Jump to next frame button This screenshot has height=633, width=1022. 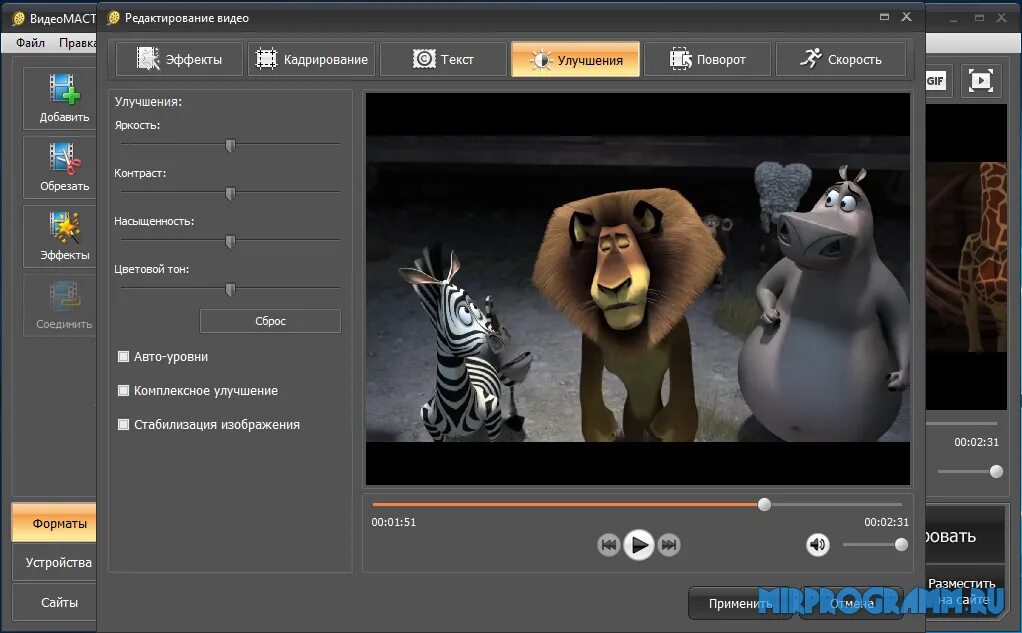click(x=669, y=544)
